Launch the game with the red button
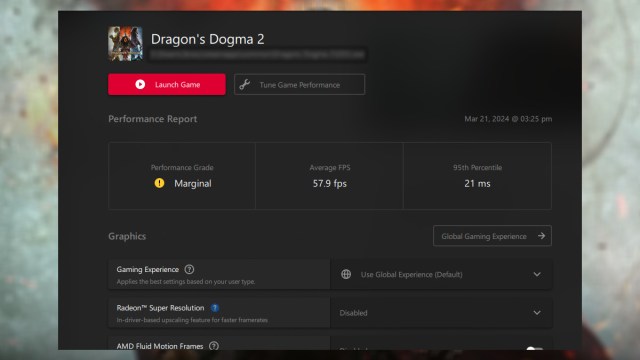The image size is (640, 360). coord(167,84)
